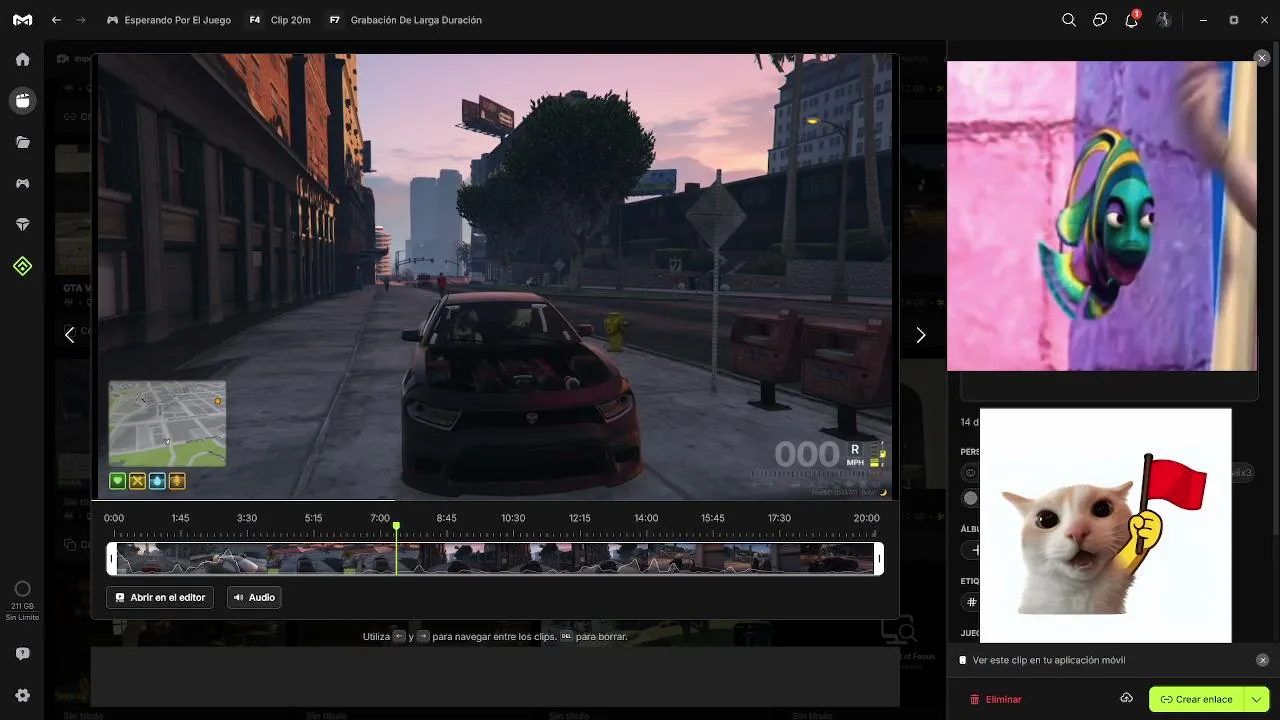
Task: Click the right trim handle of clip
Action: (x=879, y=558)
